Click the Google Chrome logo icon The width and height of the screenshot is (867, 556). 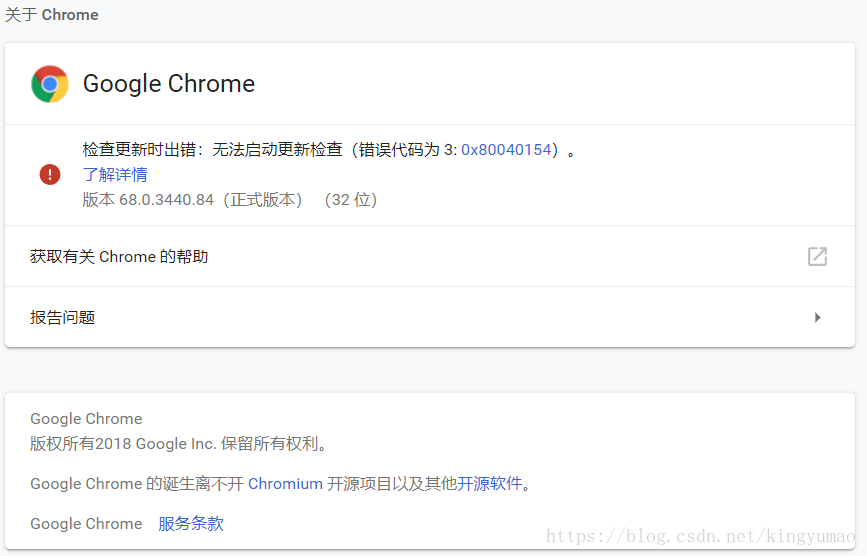click(x=50, y=84)
